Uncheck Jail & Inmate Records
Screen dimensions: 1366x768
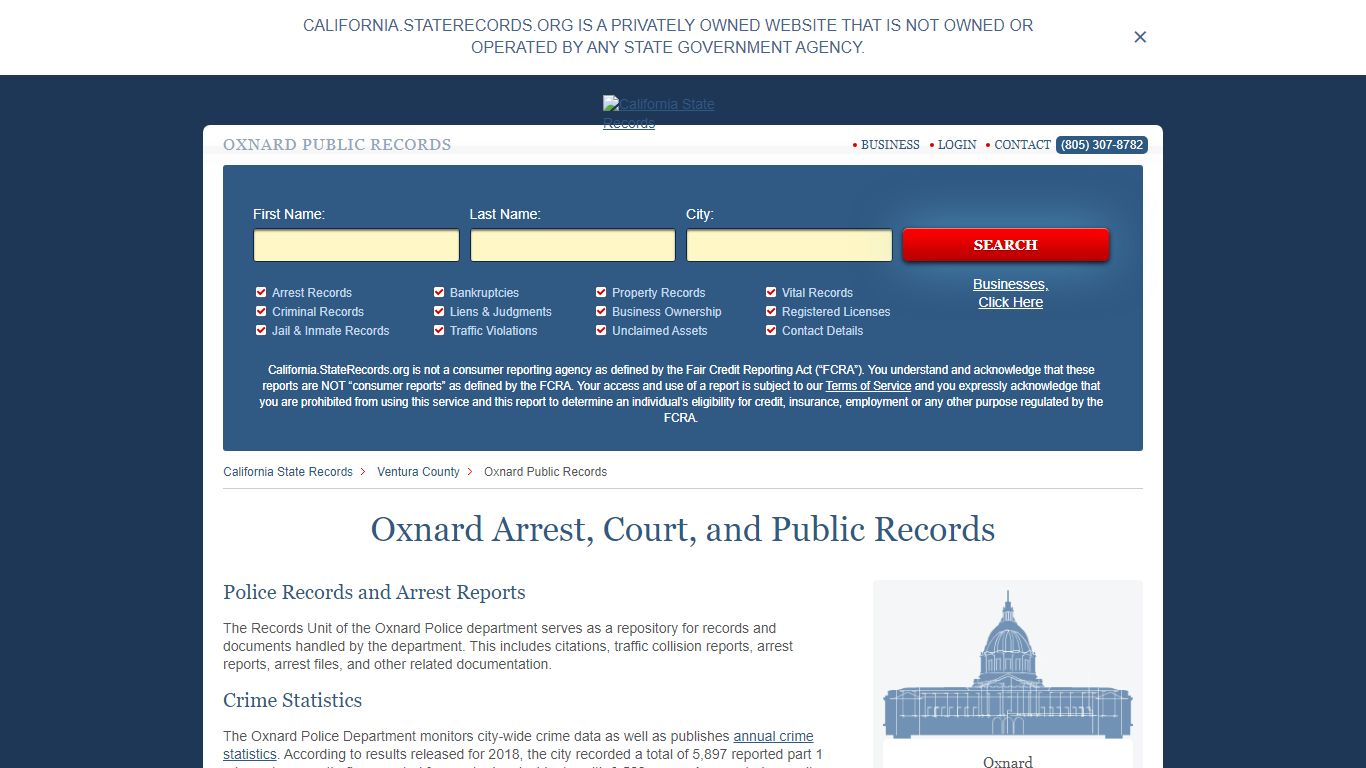[x=262, y=330]
